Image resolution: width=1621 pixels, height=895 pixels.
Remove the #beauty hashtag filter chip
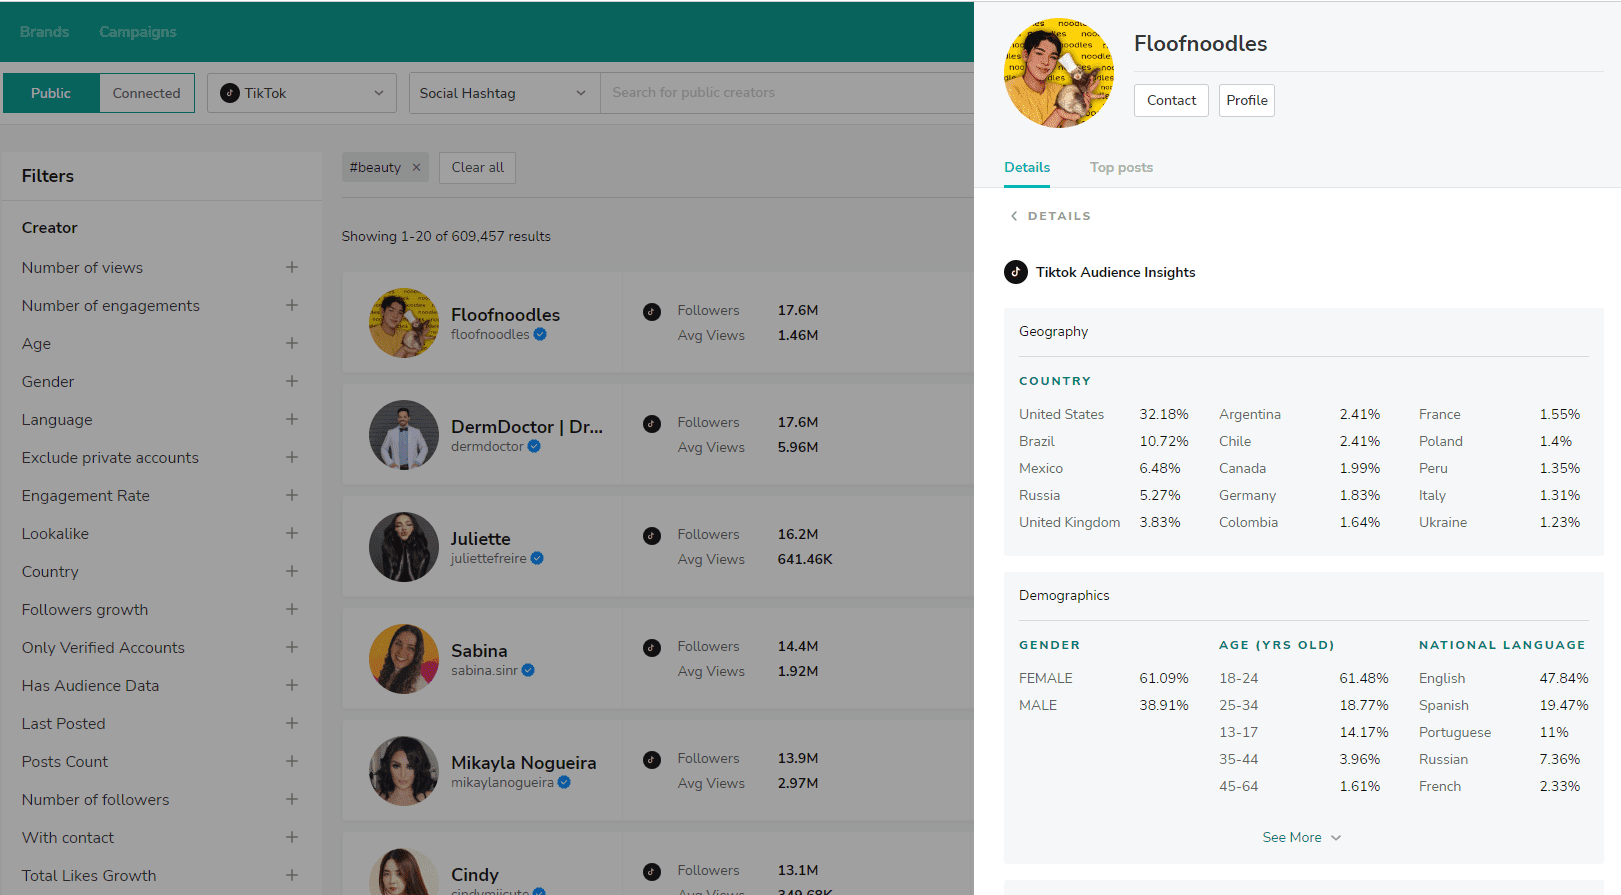(416, 168)
